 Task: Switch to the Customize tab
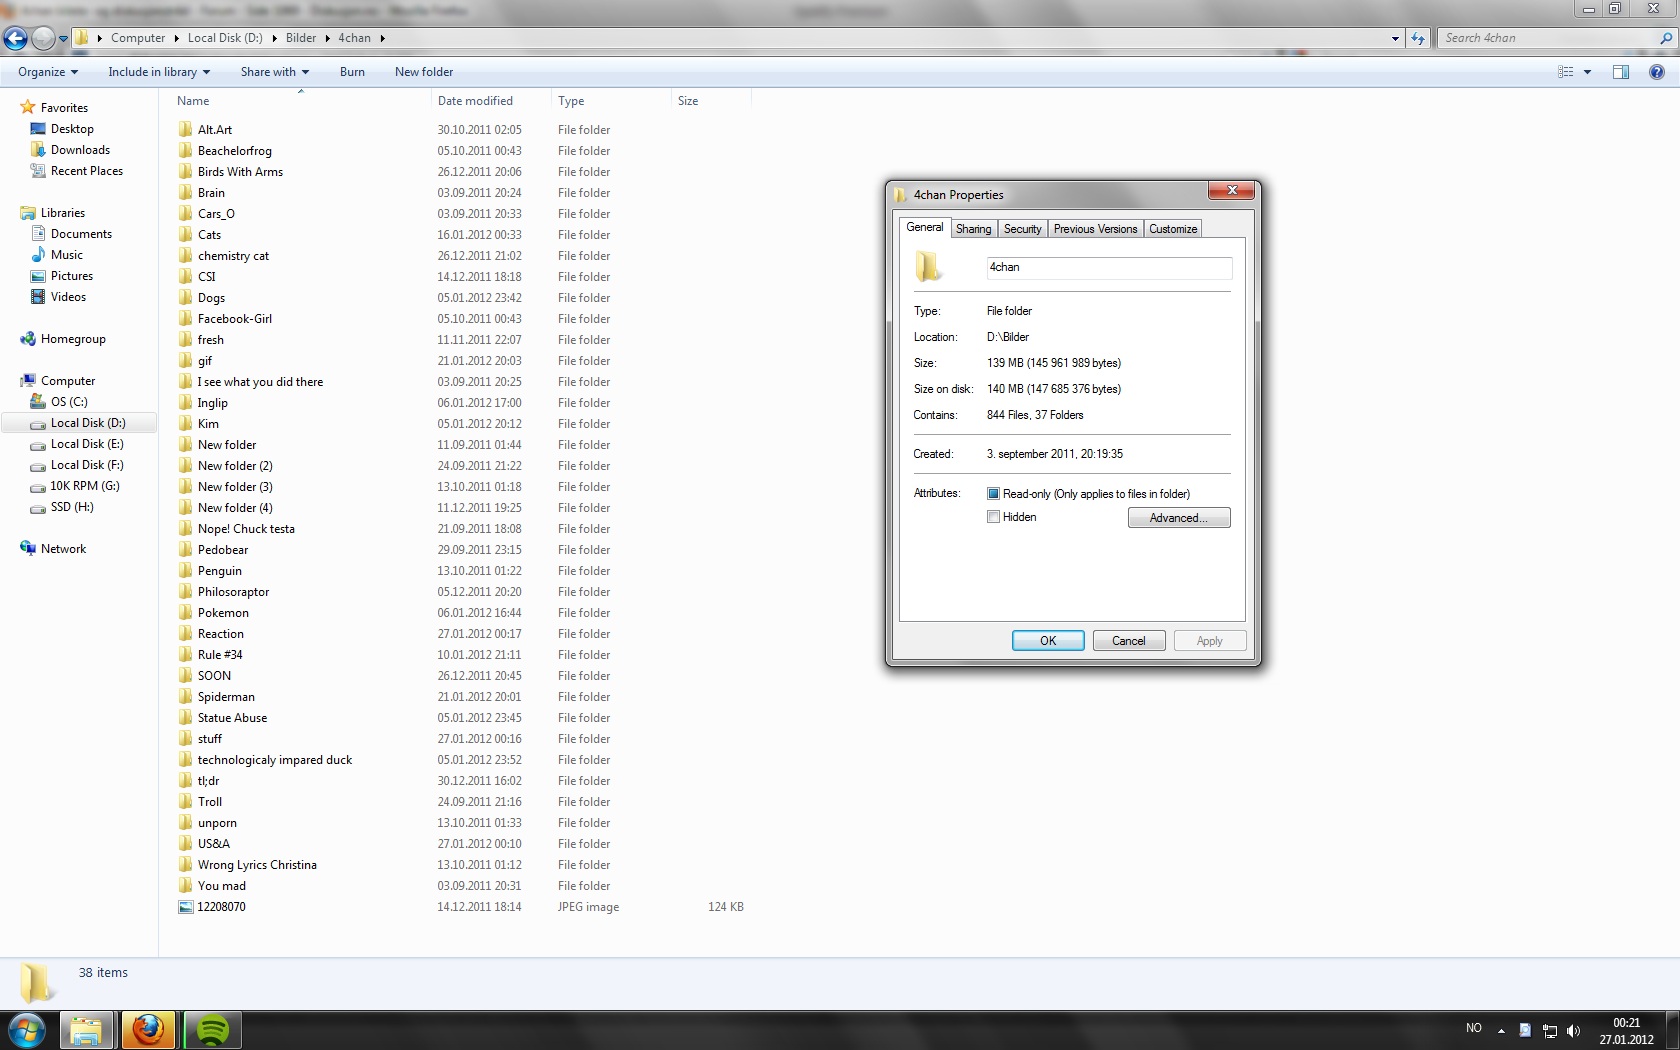tap(1173, 229)
